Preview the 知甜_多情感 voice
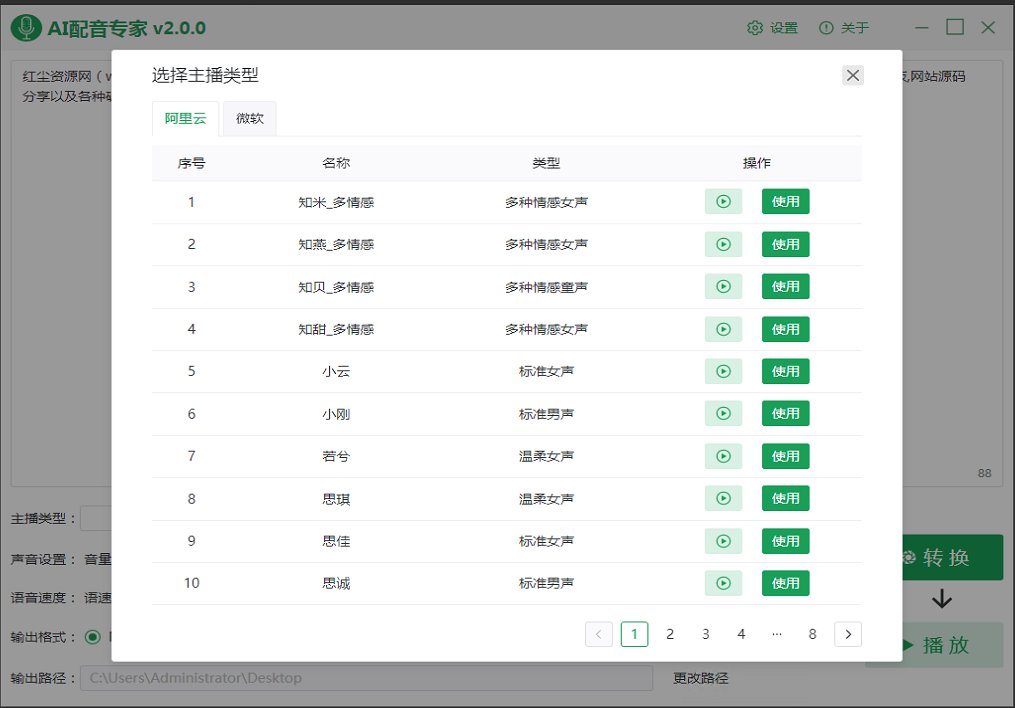 [x=723, y=329]
